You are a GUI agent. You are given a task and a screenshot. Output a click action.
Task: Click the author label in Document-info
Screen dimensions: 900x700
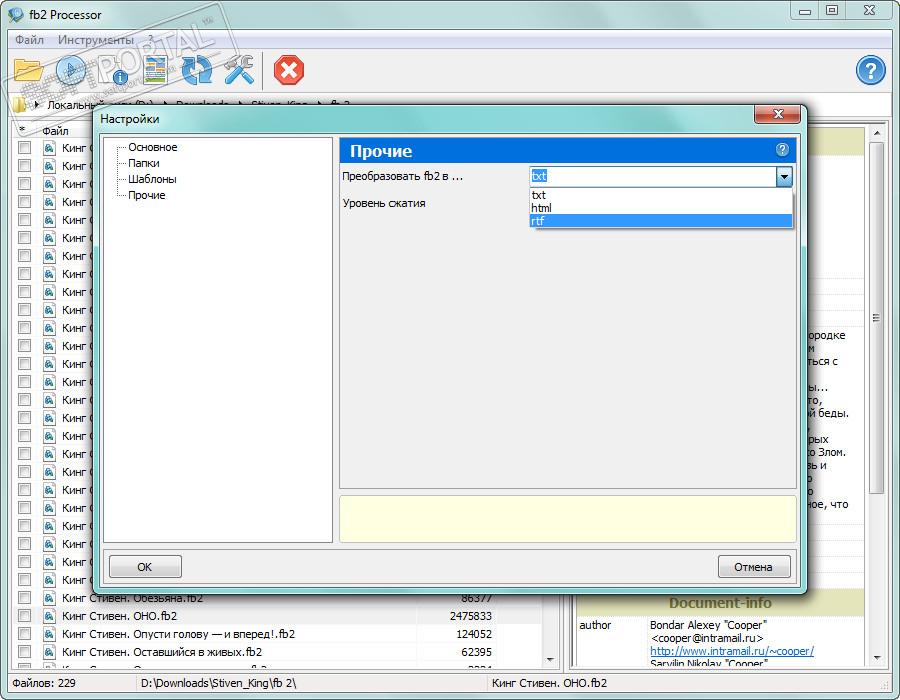[595, 625]
